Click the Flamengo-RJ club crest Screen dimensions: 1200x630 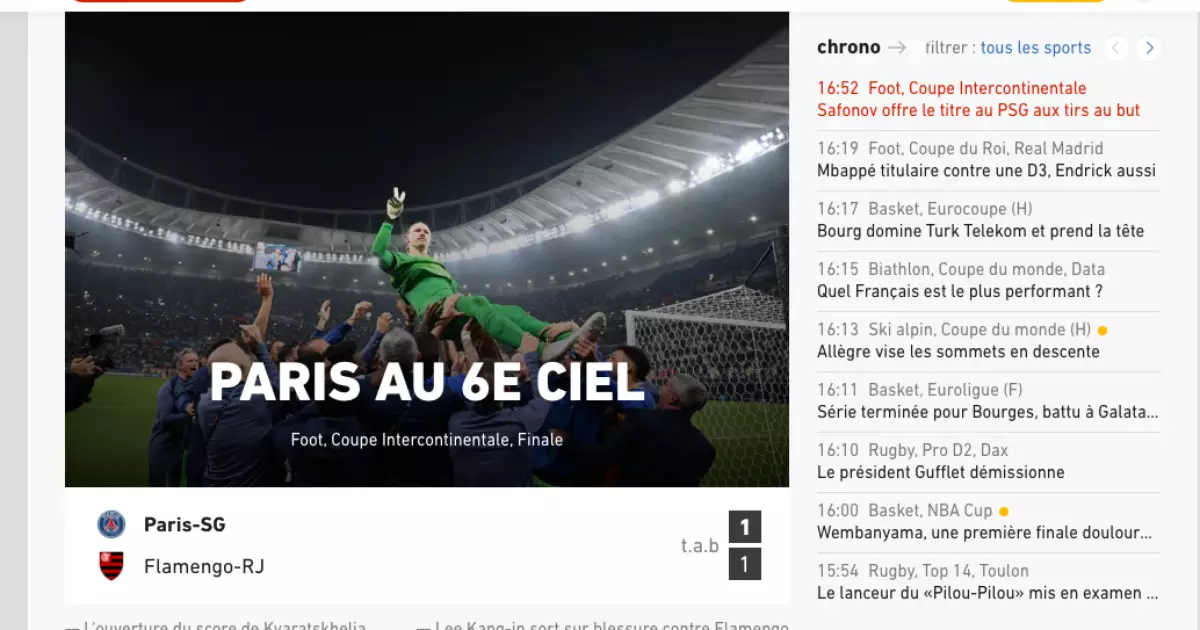(111, 566)
